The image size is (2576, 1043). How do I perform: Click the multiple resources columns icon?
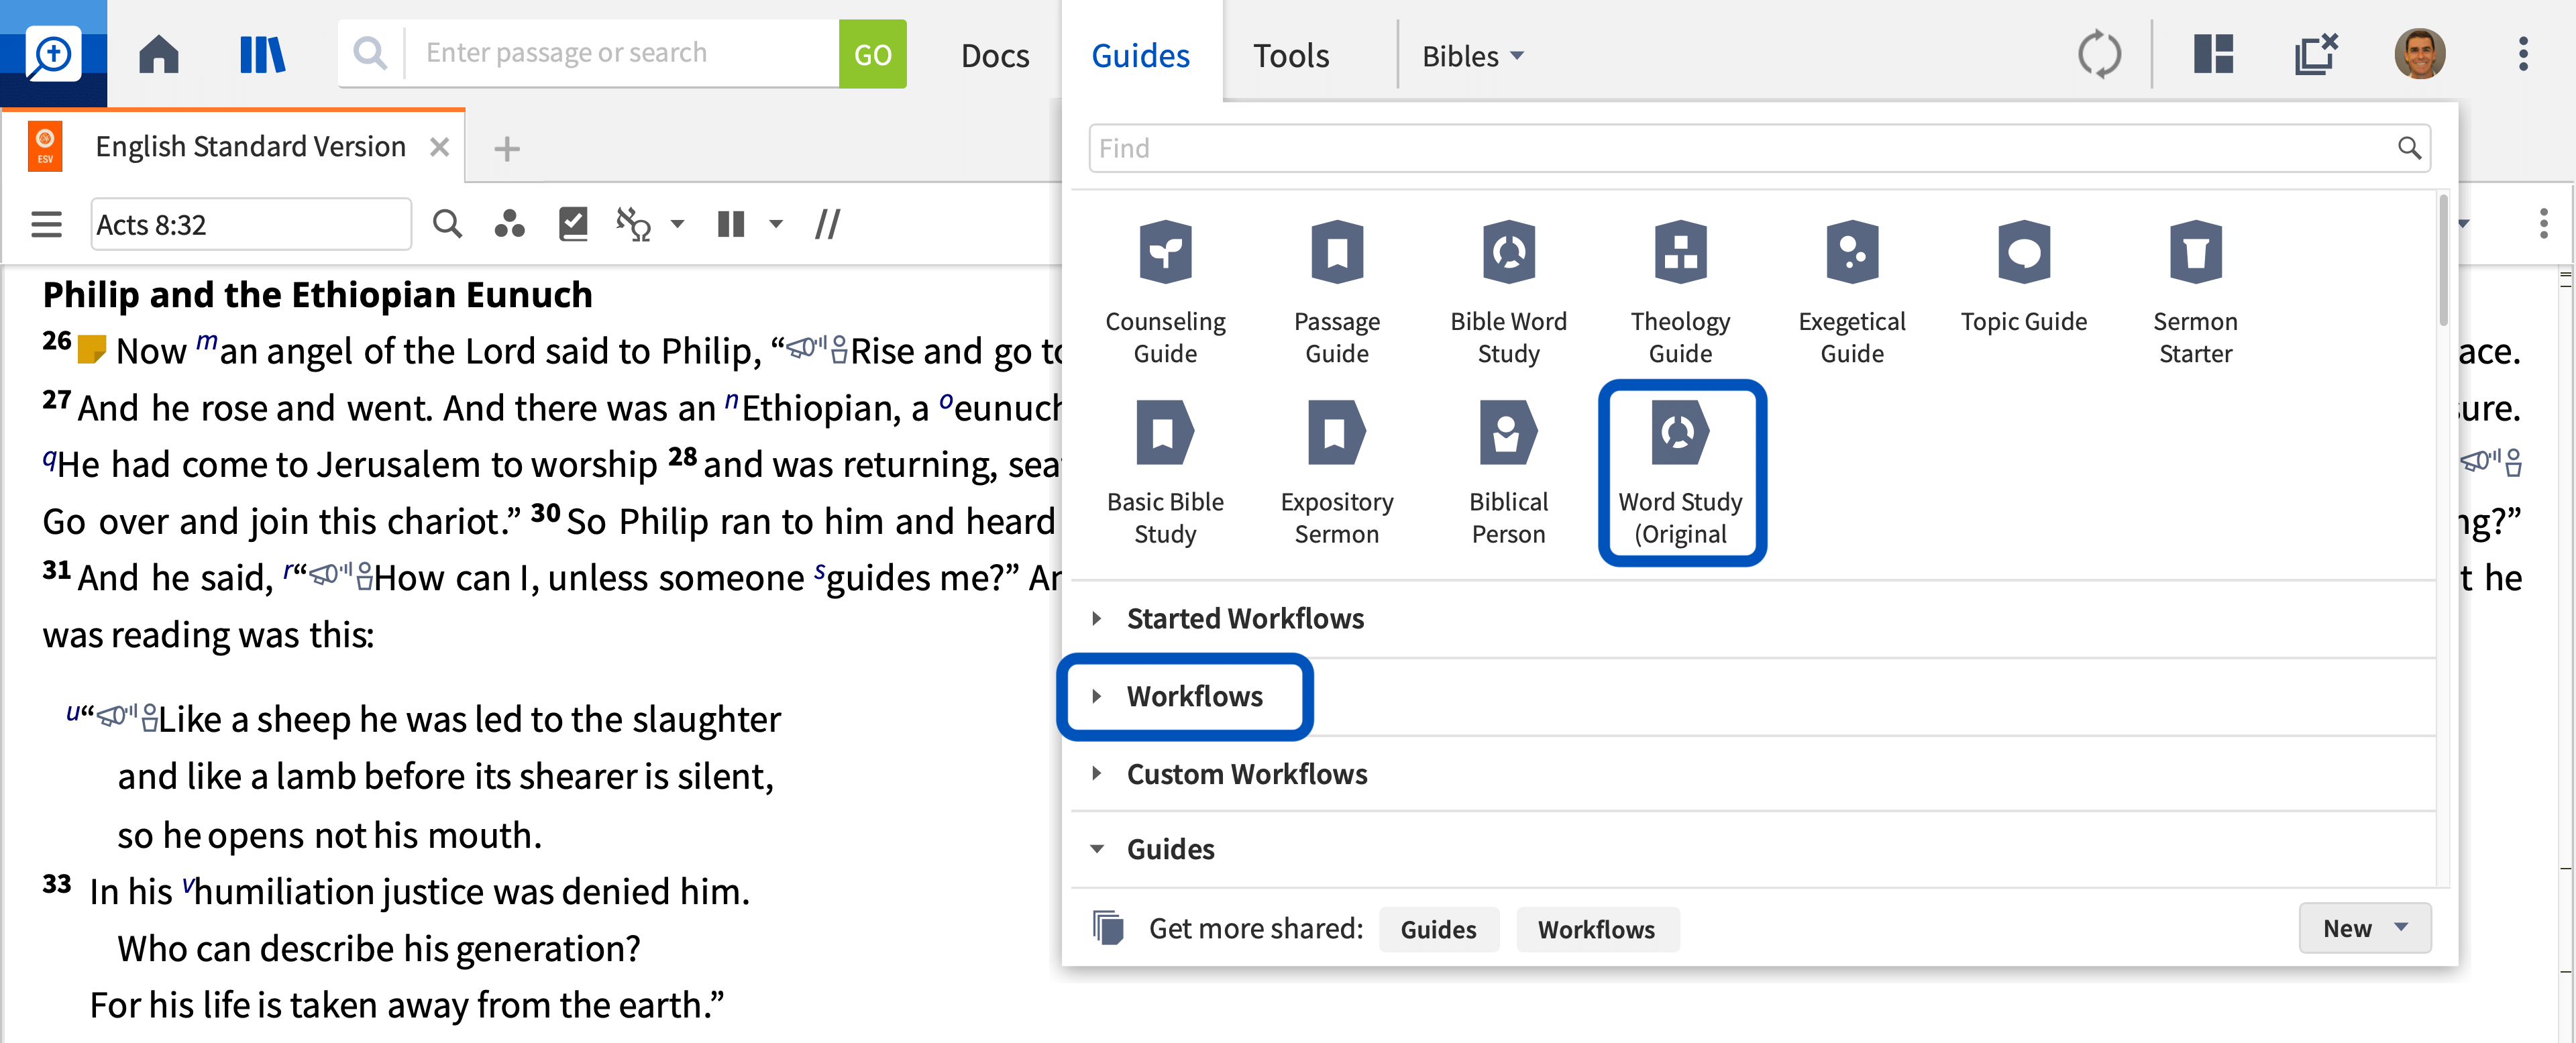(x=731, y=224)
